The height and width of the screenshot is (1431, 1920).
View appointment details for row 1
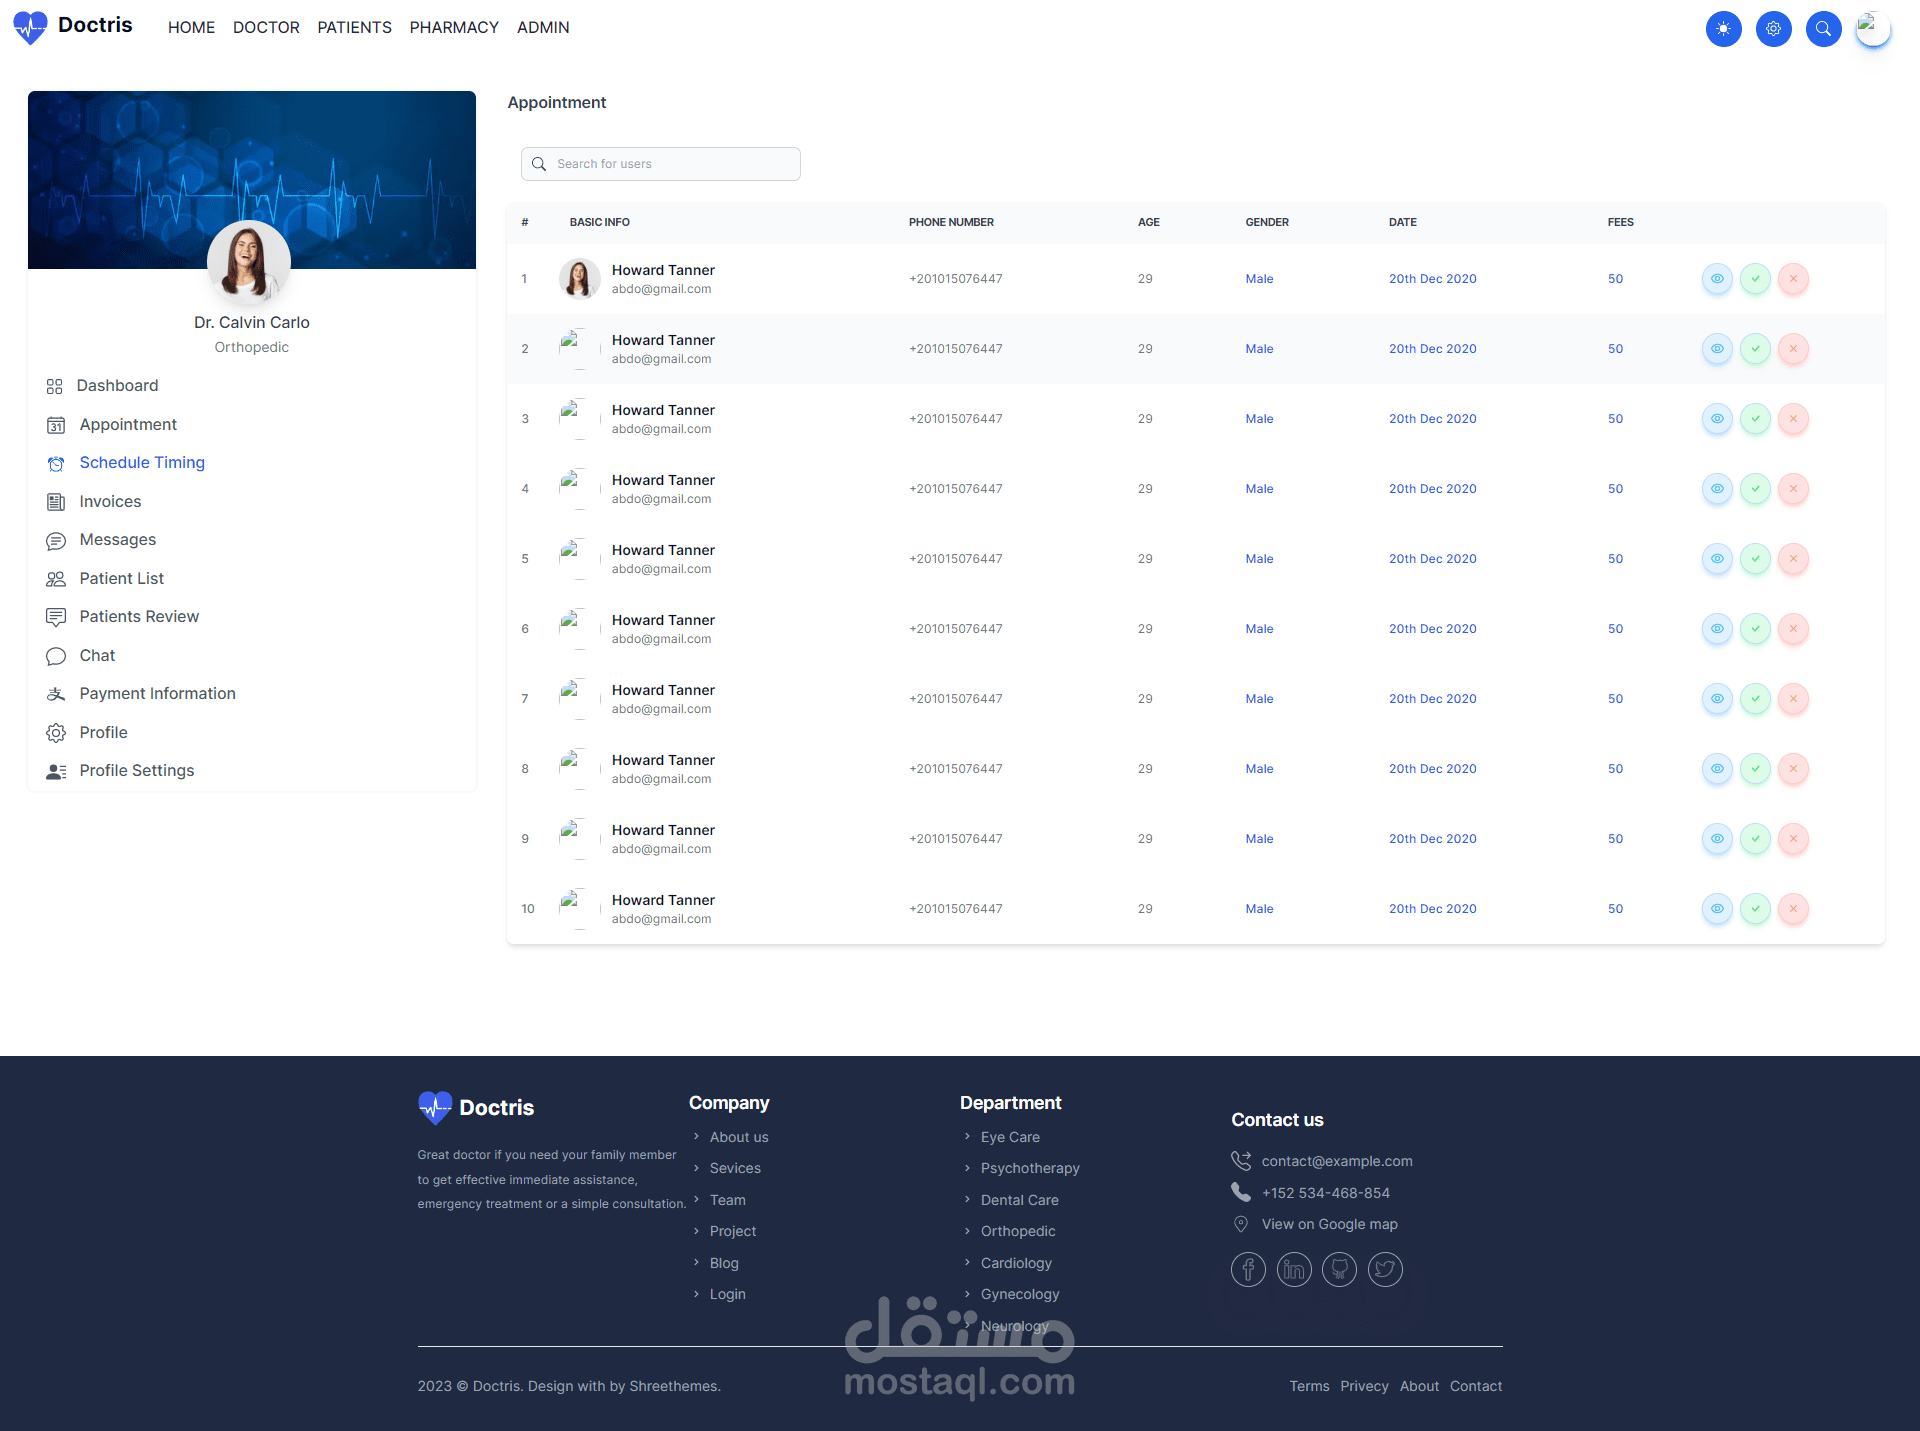click(x=1717, y=279)
